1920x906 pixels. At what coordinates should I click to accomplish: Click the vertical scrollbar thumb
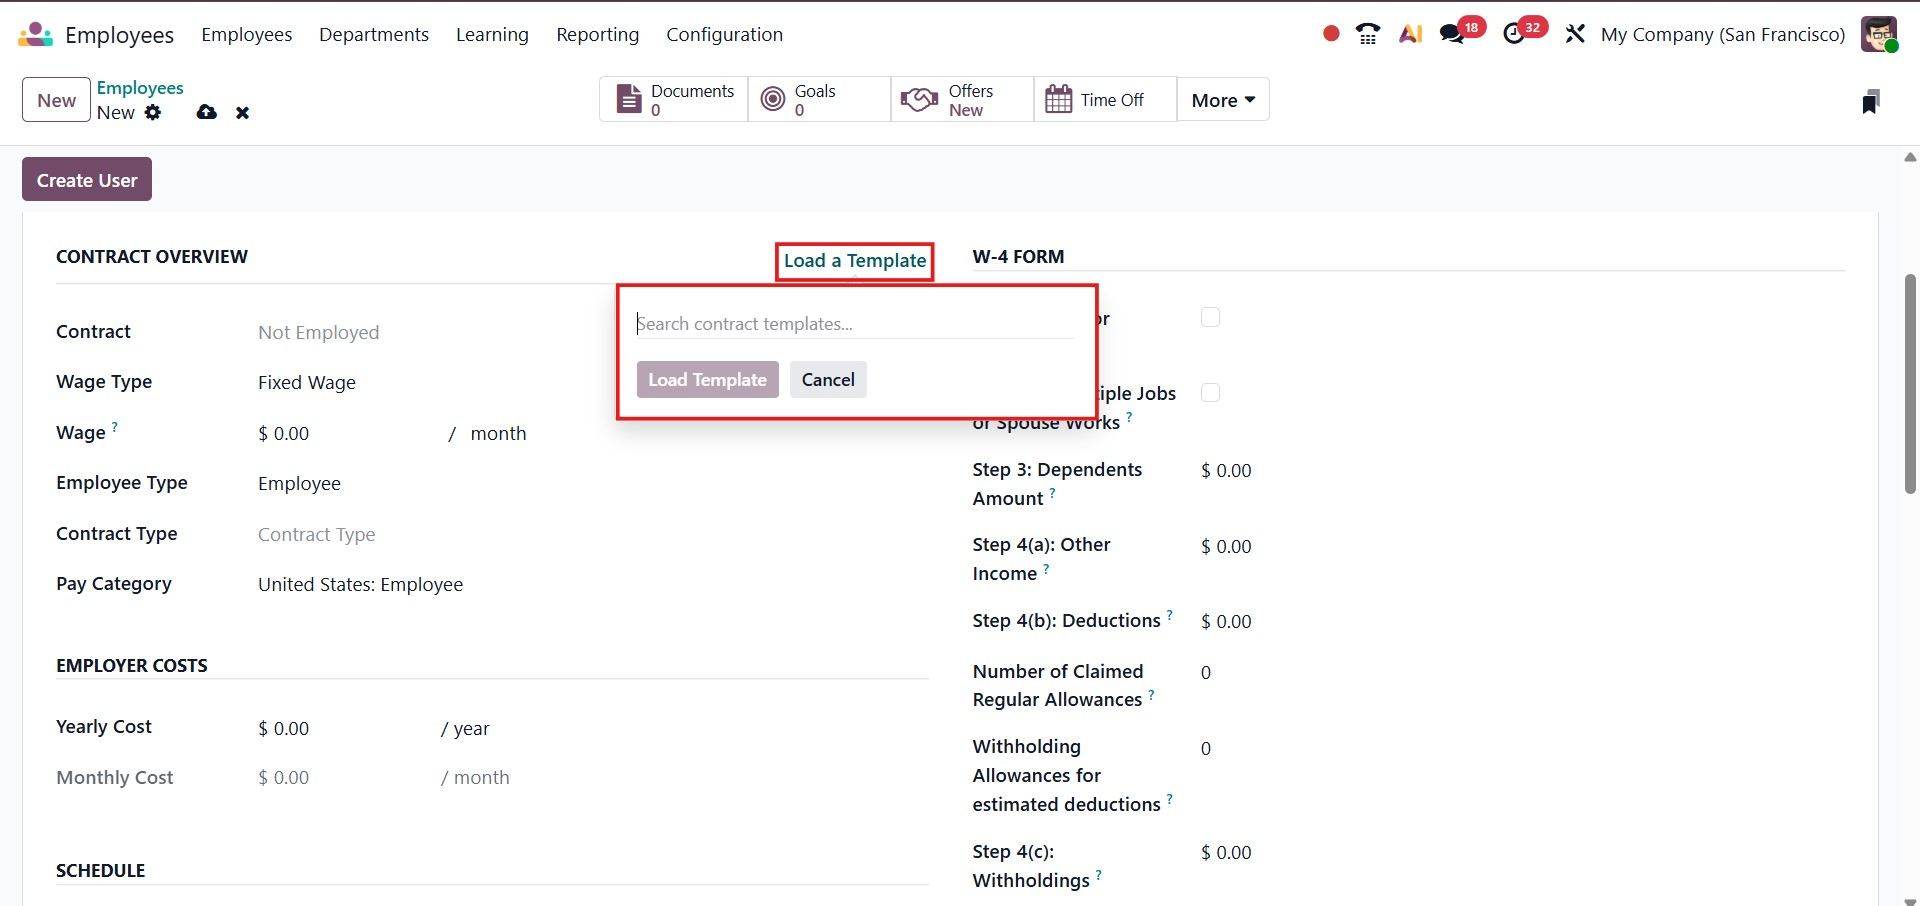tap(1910, 383)
